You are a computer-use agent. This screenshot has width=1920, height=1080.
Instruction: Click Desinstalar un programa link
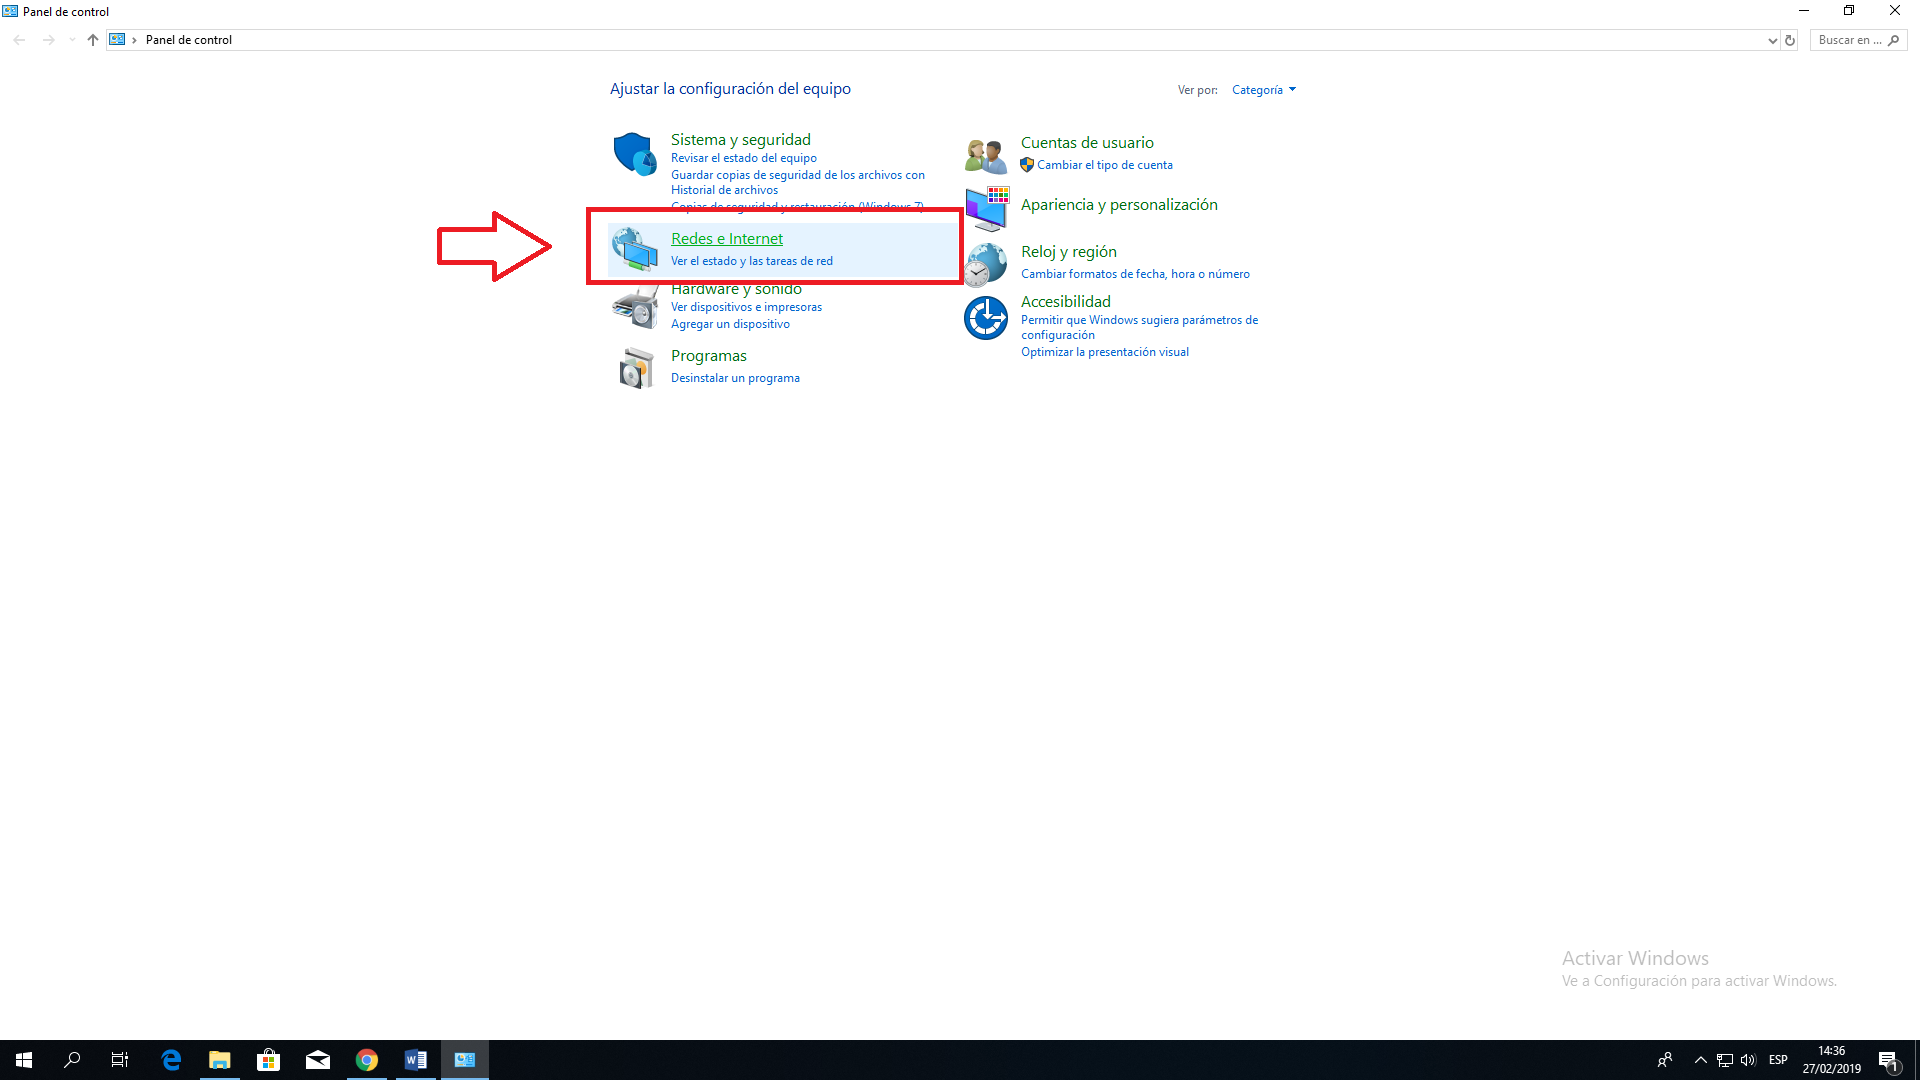coord(735,378)
